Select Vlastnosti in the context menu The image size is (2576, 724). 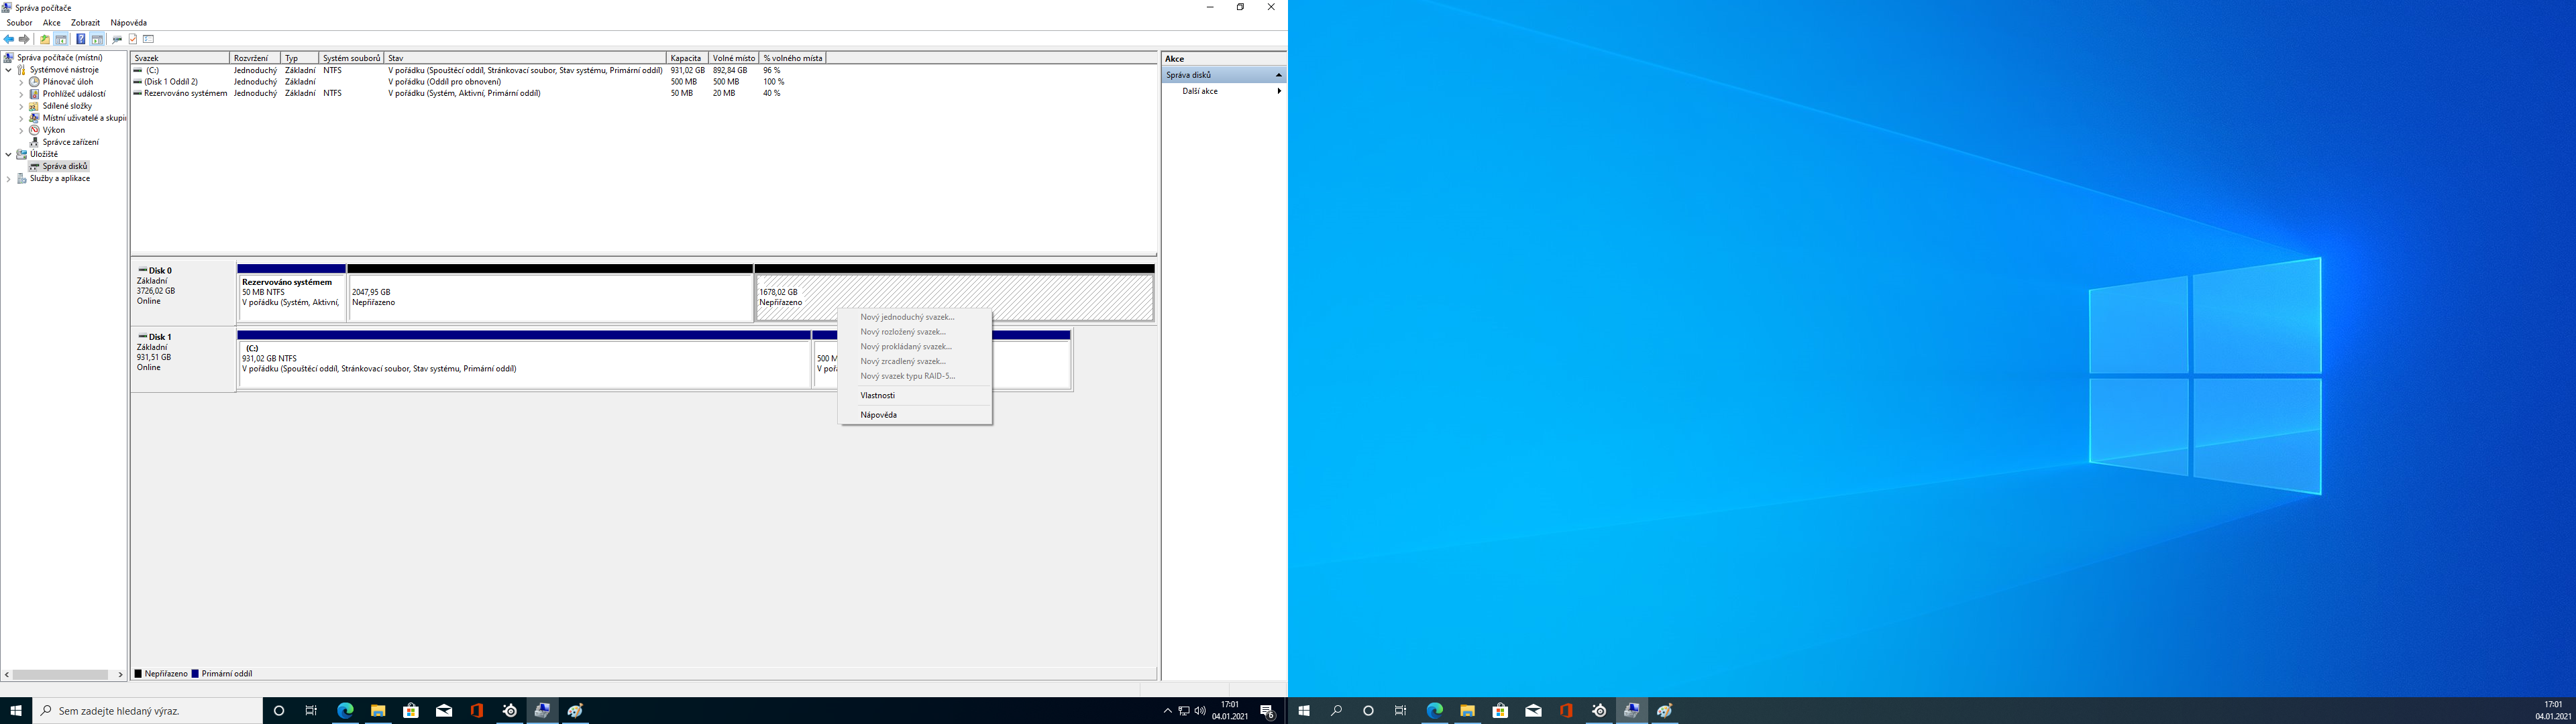[x=877, y=395]
